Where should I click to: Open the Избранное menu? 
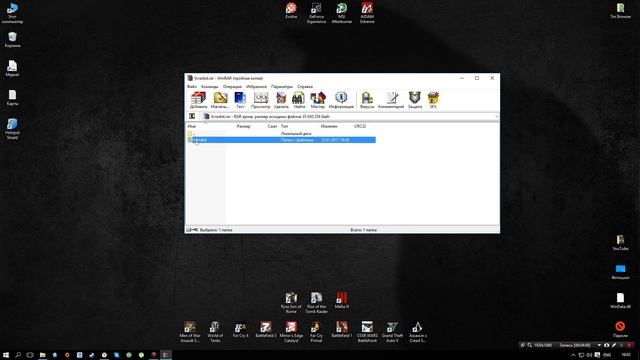pos(256,87)
